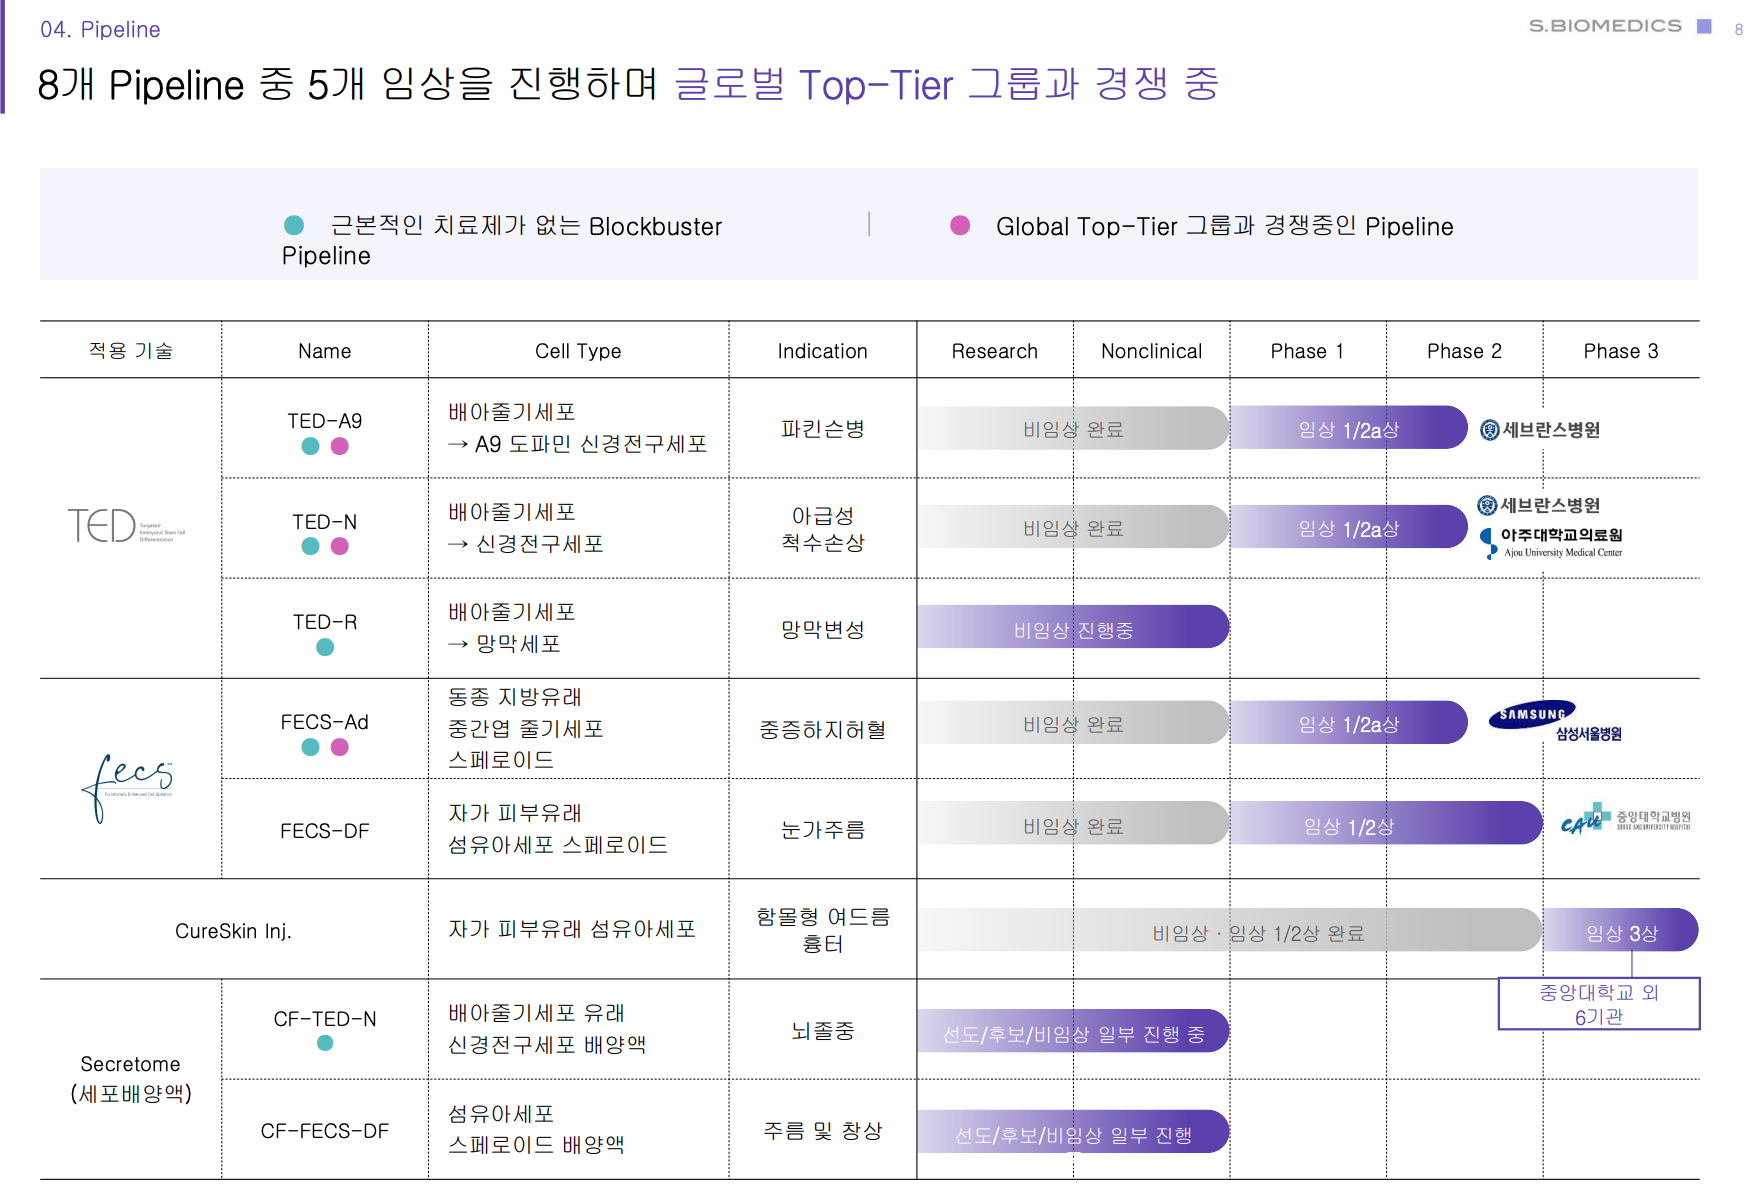Screen dimensions: 1758x1196
Task: Click the Cell Type column header
Action: pyautogui.click(x=578, y=351)
